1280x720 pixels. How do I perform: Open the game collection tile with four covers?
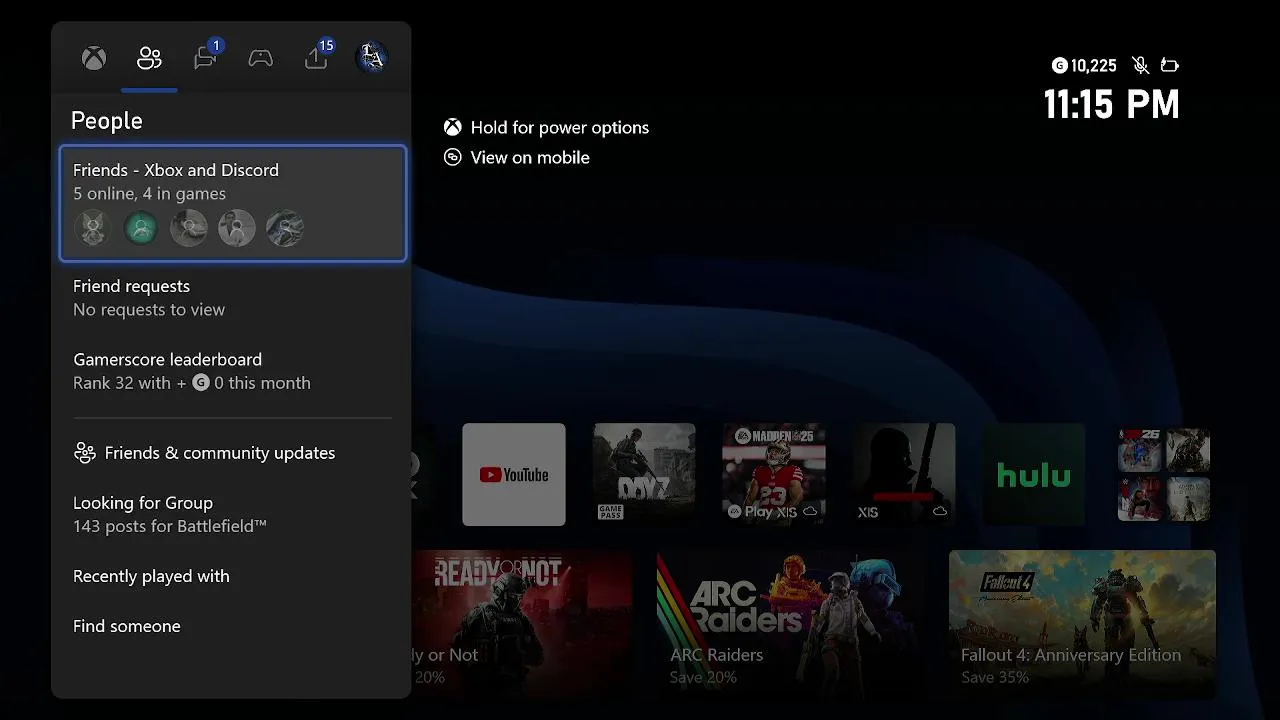click(x=1164, y=475)
